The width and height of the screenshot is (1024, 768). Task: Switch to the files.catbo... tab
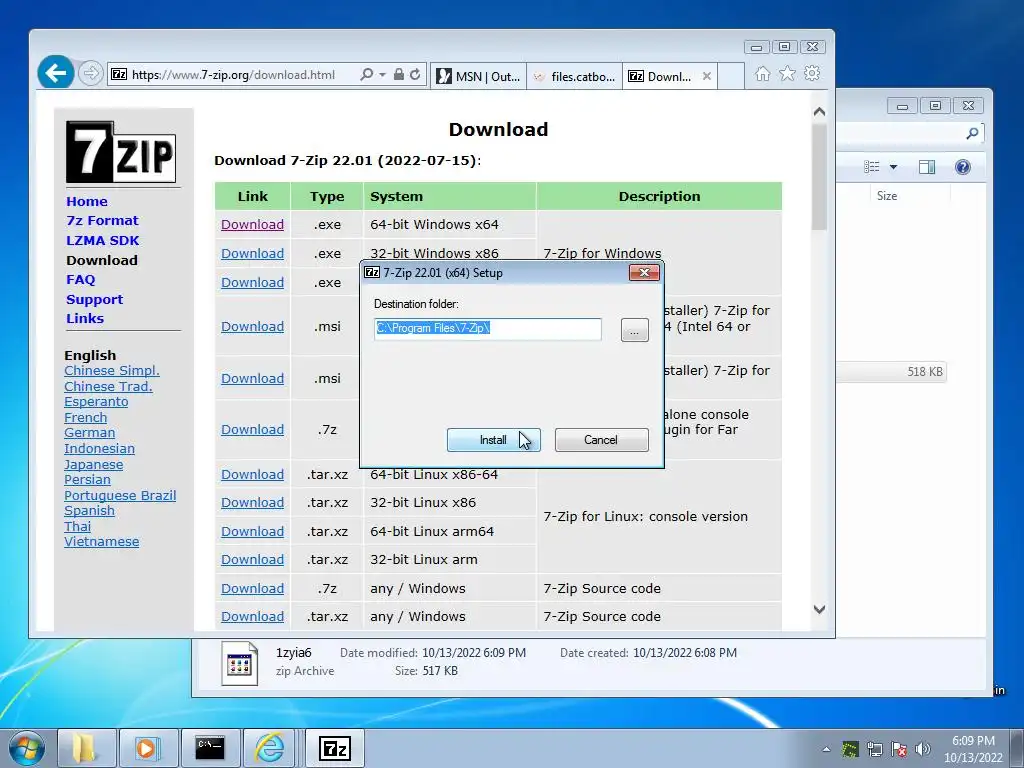(x=575, y=76)
